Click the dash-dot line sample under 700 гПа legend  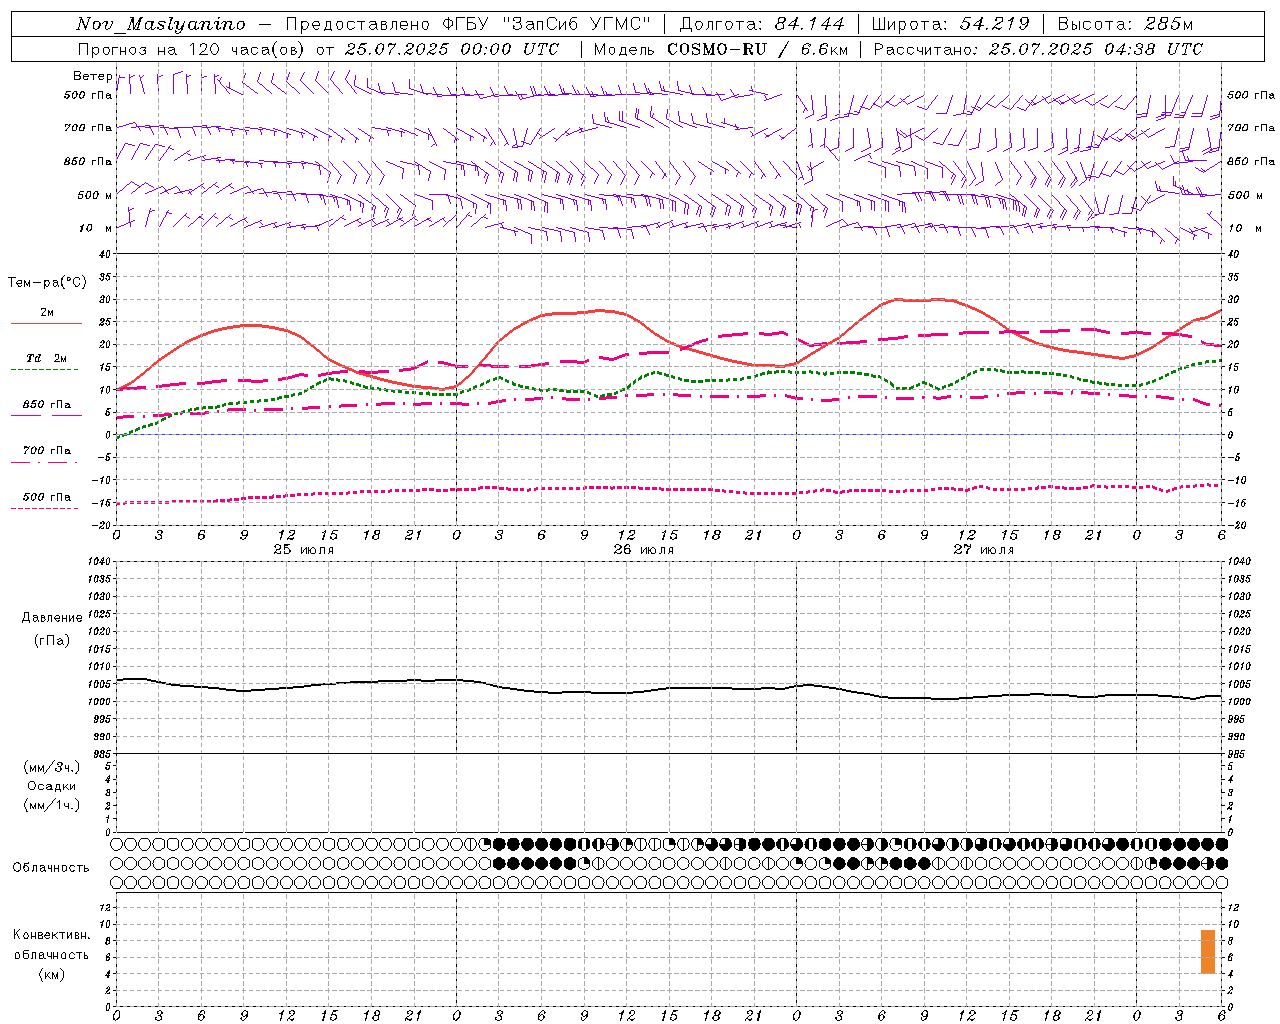point(45,462)
